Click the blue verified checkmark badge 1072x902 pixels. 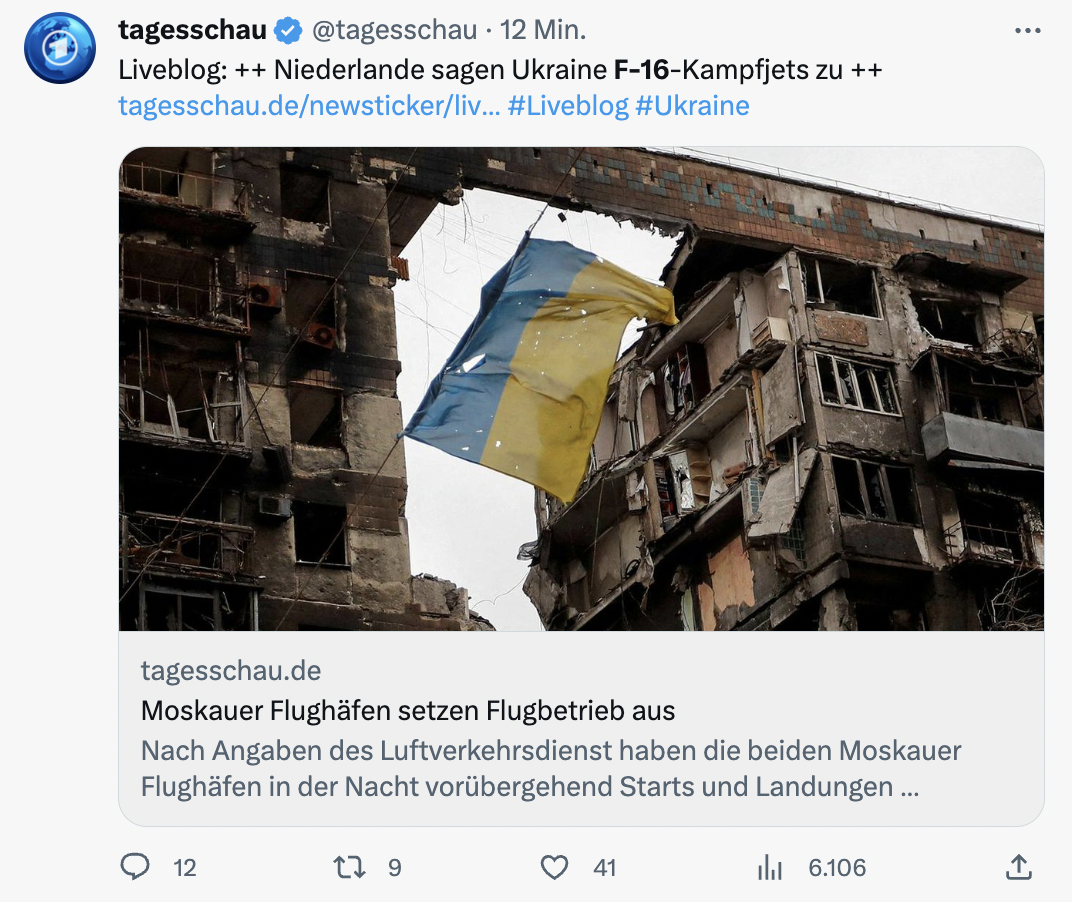coord(289,31)
